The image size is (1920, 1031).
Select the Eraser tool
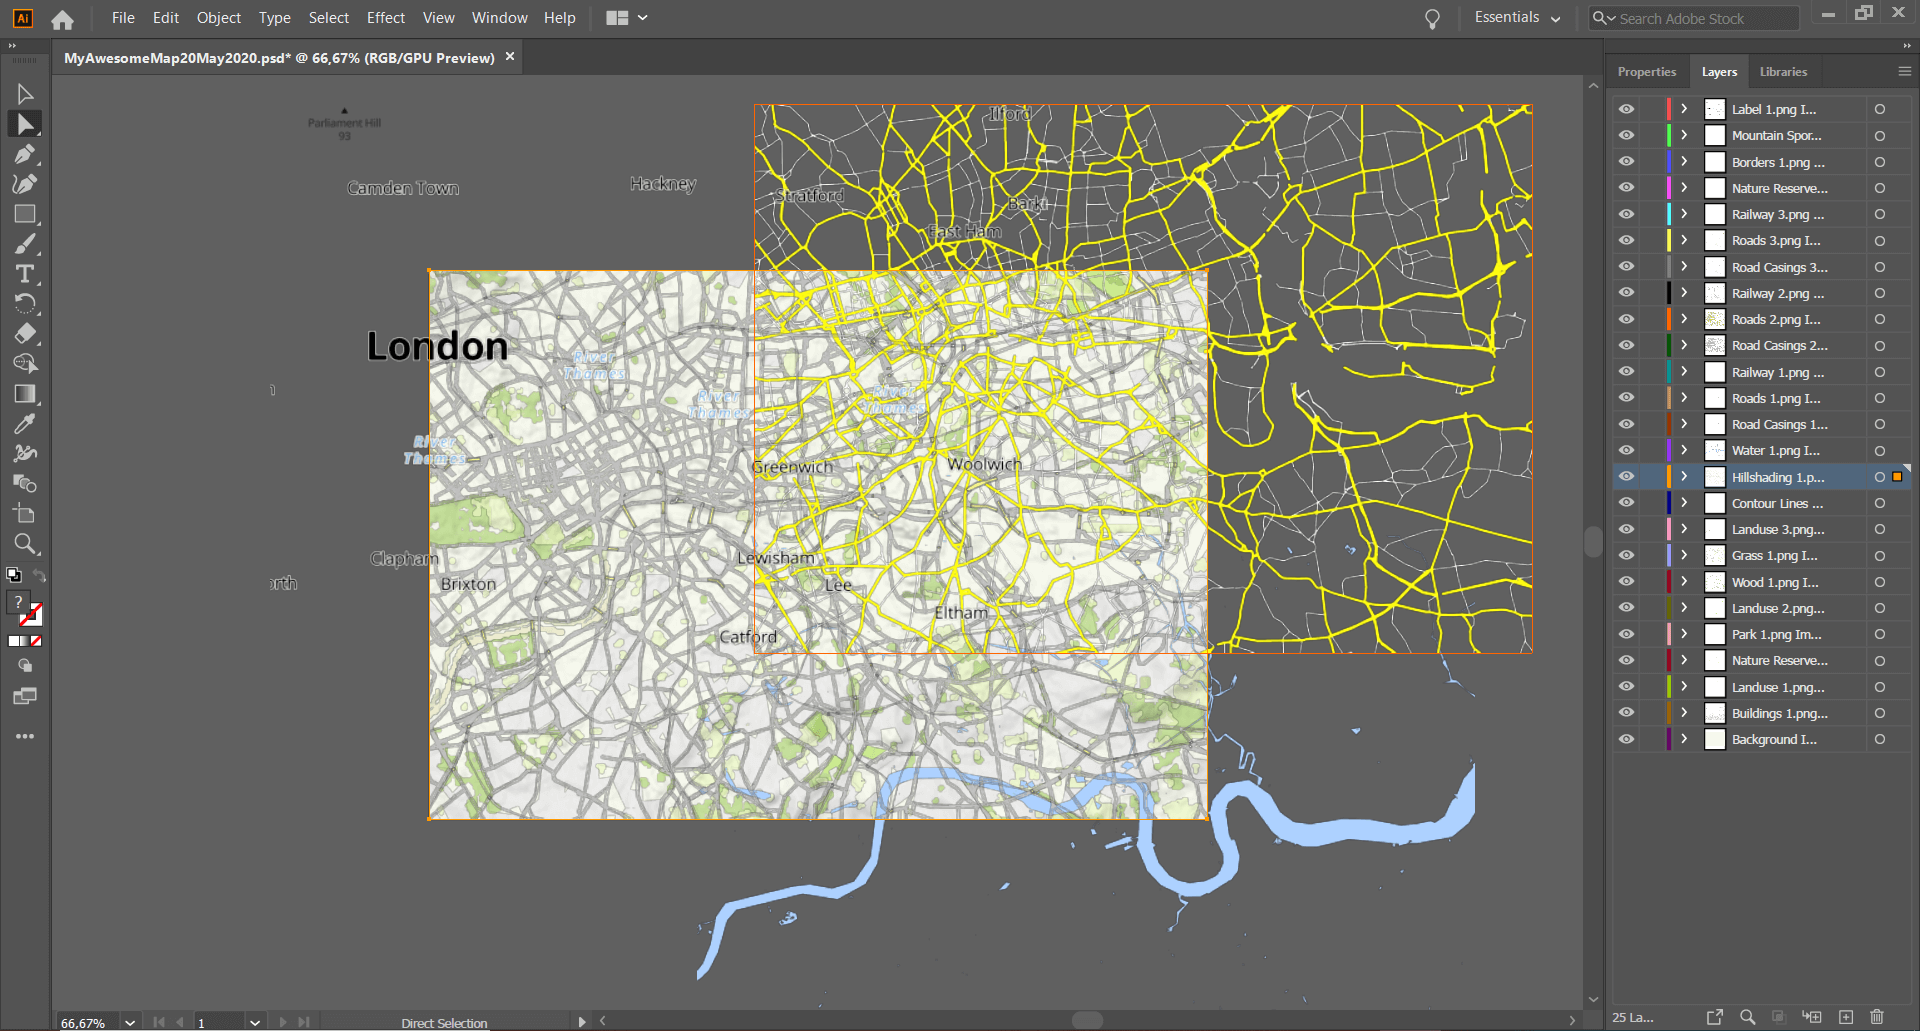(25, 334)
